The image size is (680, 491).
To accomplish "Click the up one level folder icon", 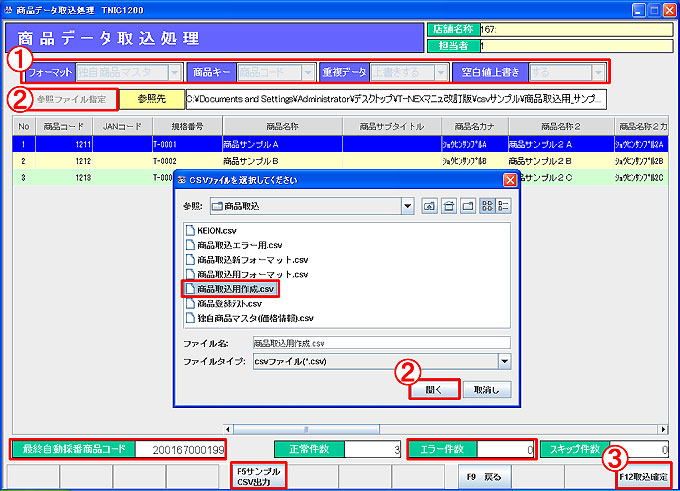I will pos(430,206).
